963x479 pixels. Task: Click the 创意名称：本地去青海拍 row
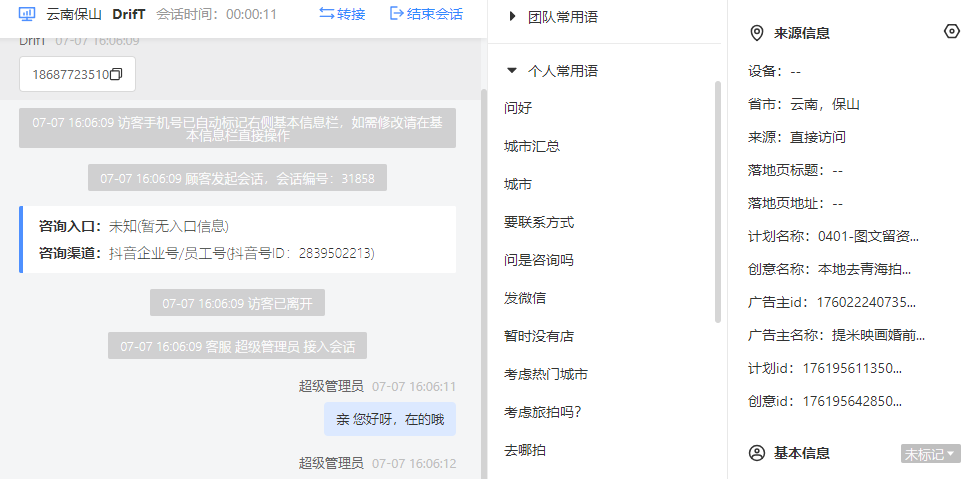(x=830, y=270)
